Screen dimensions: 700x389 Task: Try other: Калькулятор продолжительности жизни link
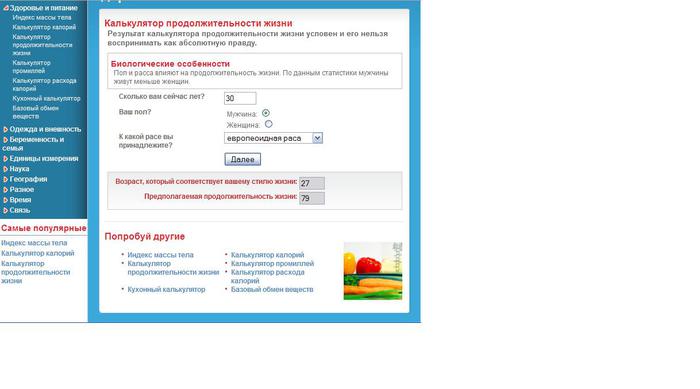(x=173, y=268)
